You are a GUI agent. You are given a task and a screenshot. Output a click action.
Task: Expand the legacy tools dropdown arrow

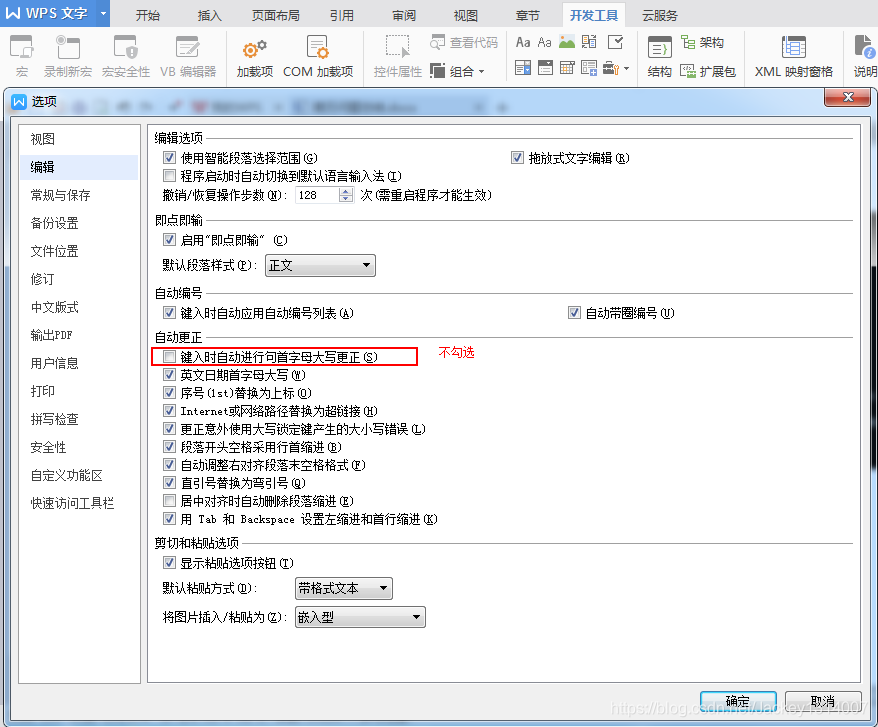[x=626, y=68]
